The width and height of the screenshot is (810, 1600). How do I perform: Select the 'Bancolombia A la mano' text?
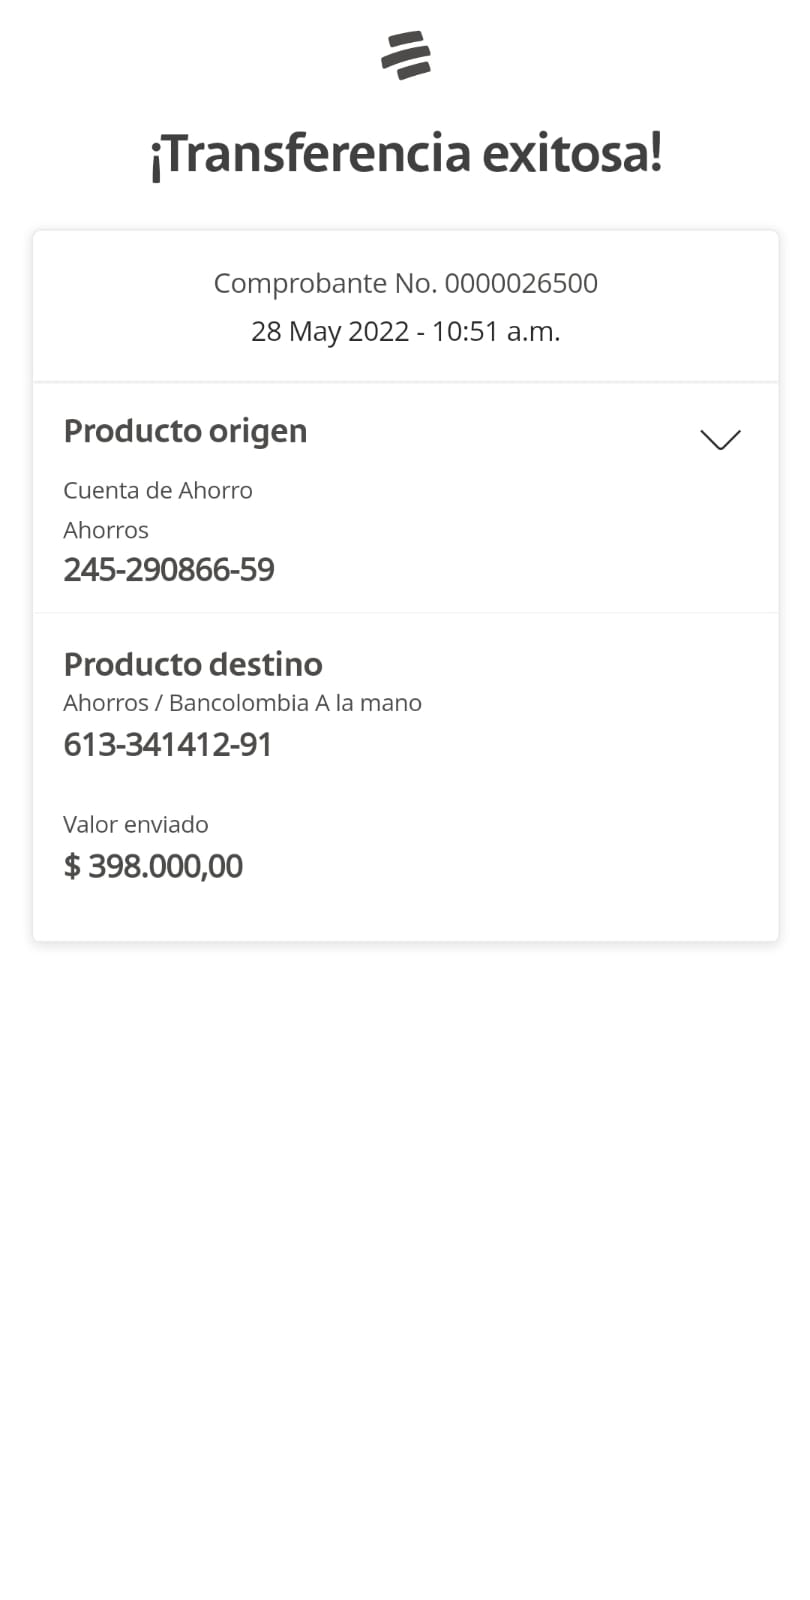pyautogui.click(x=295, y=703)
